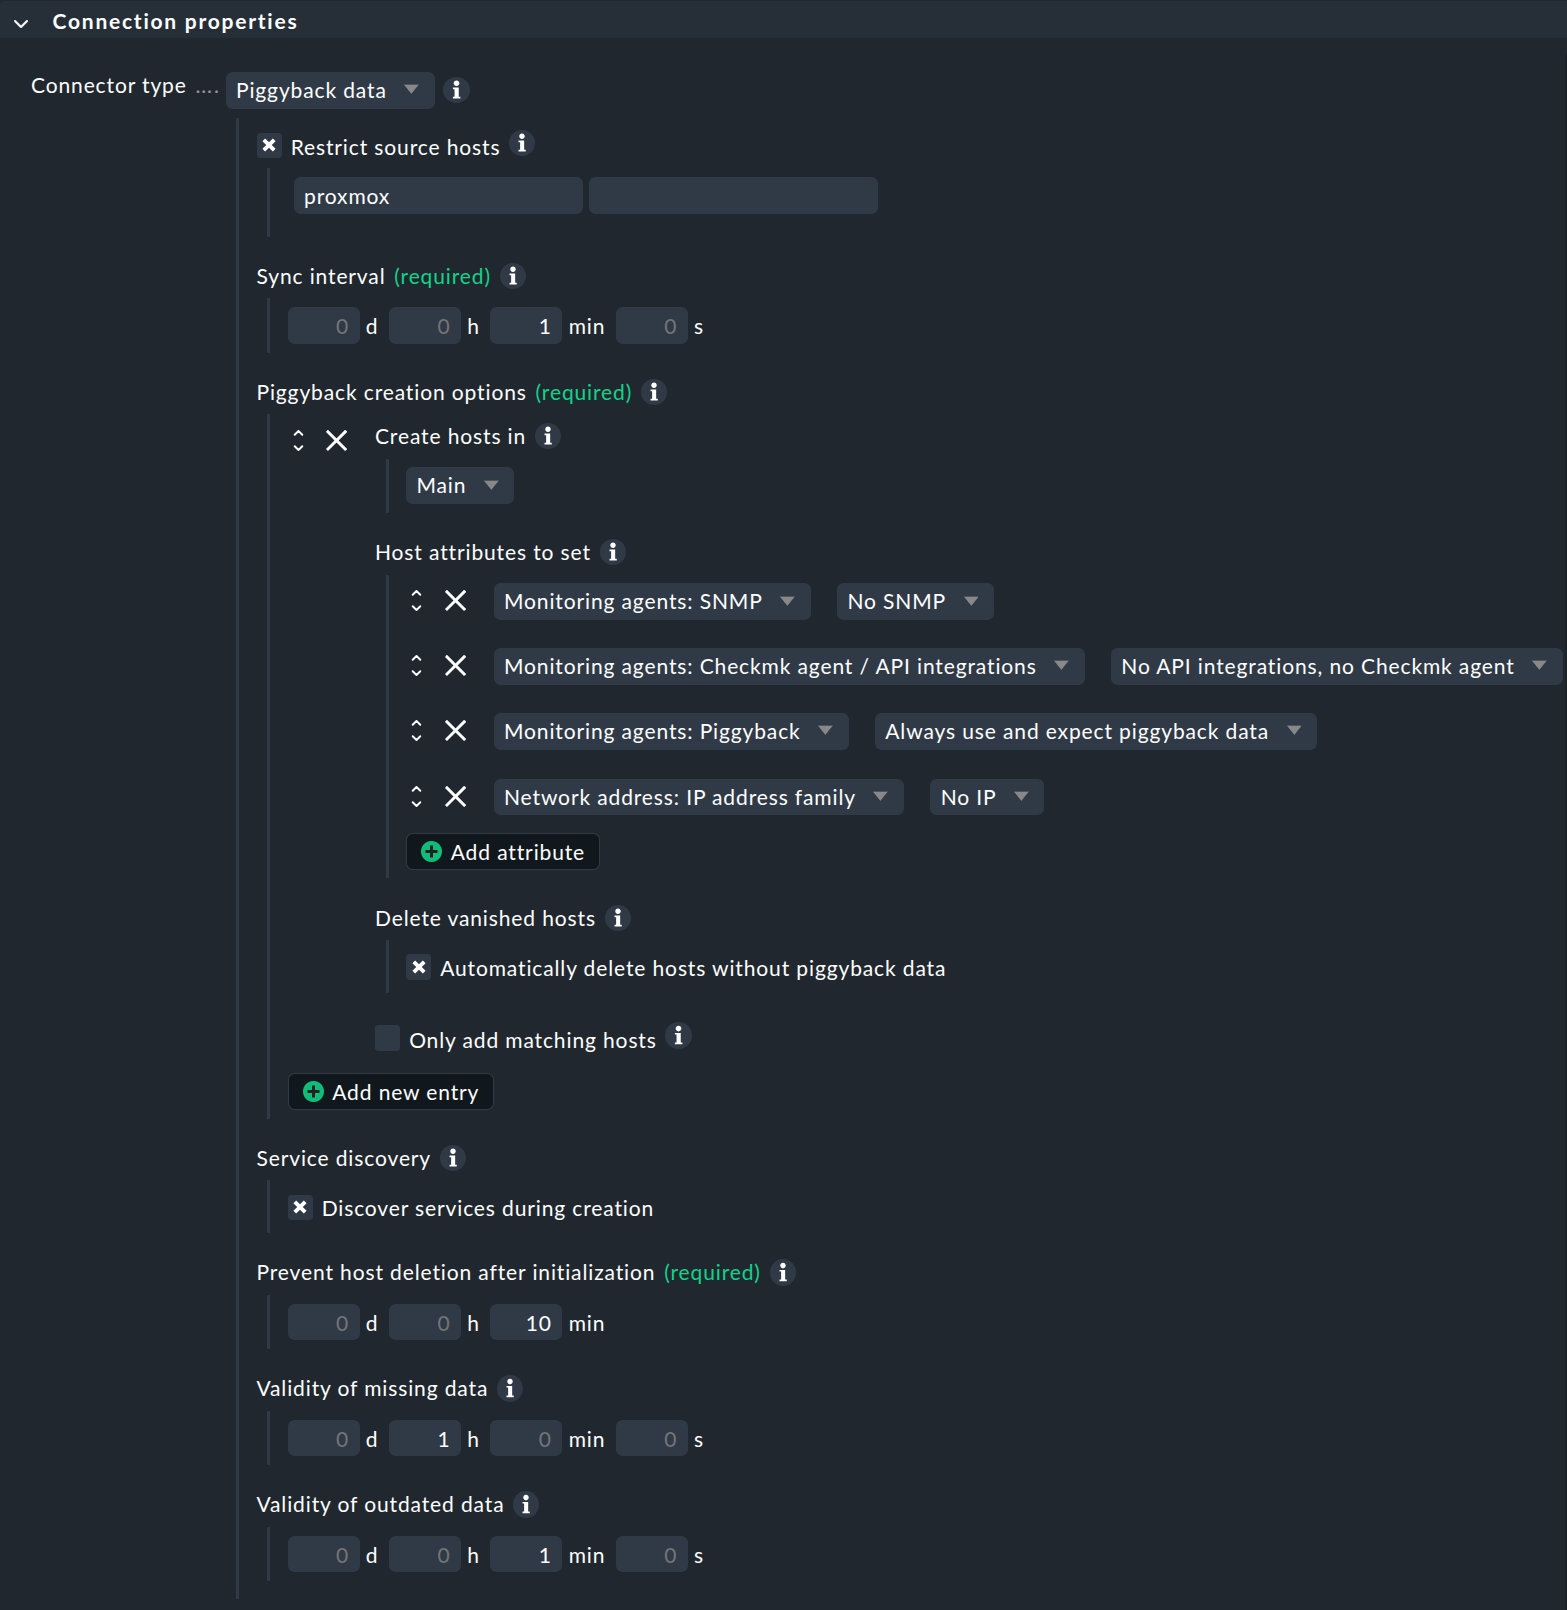The width and height of the screenshot is (1567, 1610).
Task: Delete the Create hosts in entry
Action: click(x=336, y=439)
